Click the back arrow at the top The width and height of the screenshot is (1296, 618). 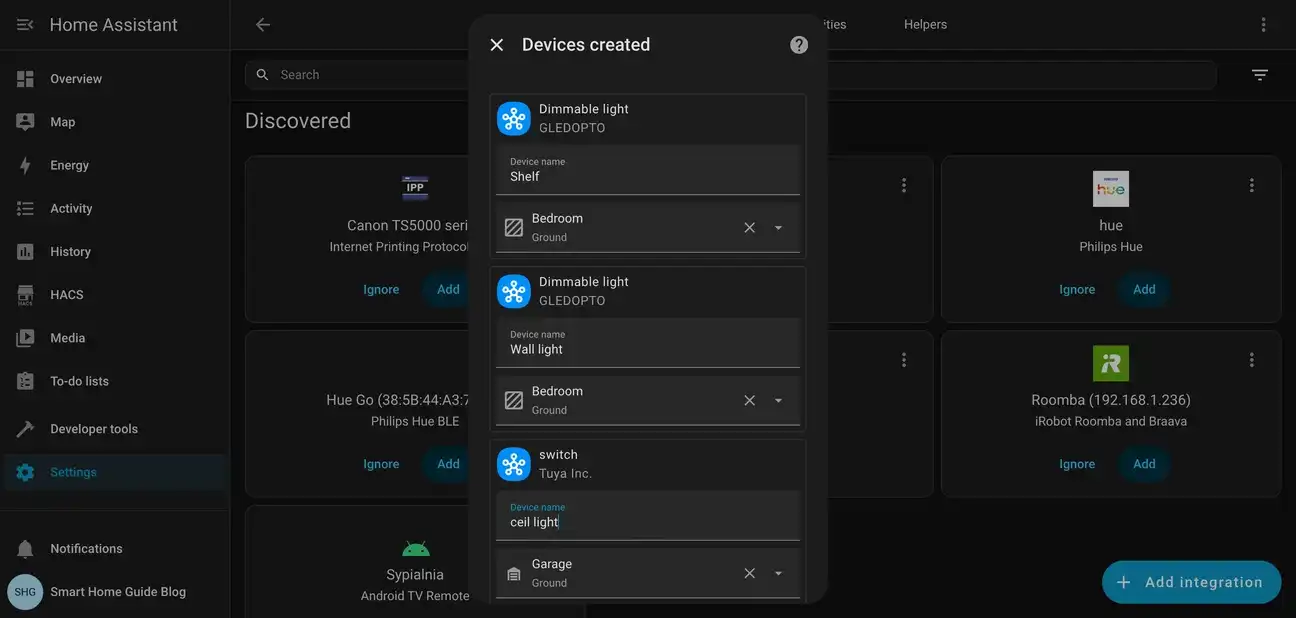coord(262,23)
